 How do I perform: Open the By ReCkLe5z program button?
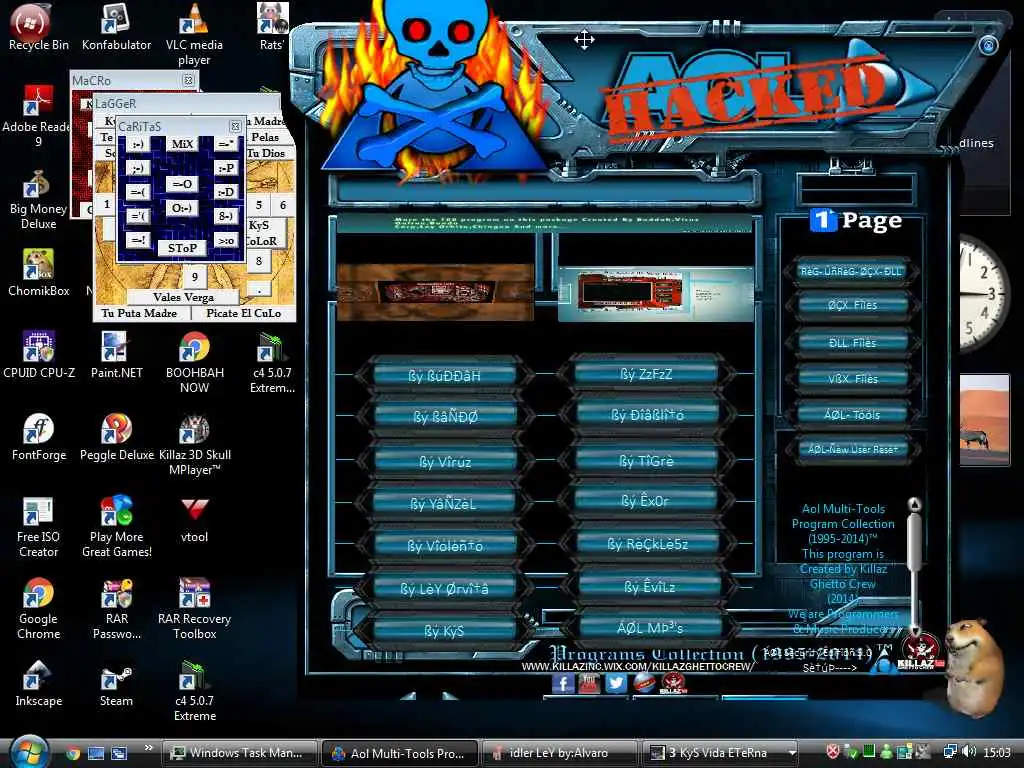pyautogui.click(x=648, y=543)
